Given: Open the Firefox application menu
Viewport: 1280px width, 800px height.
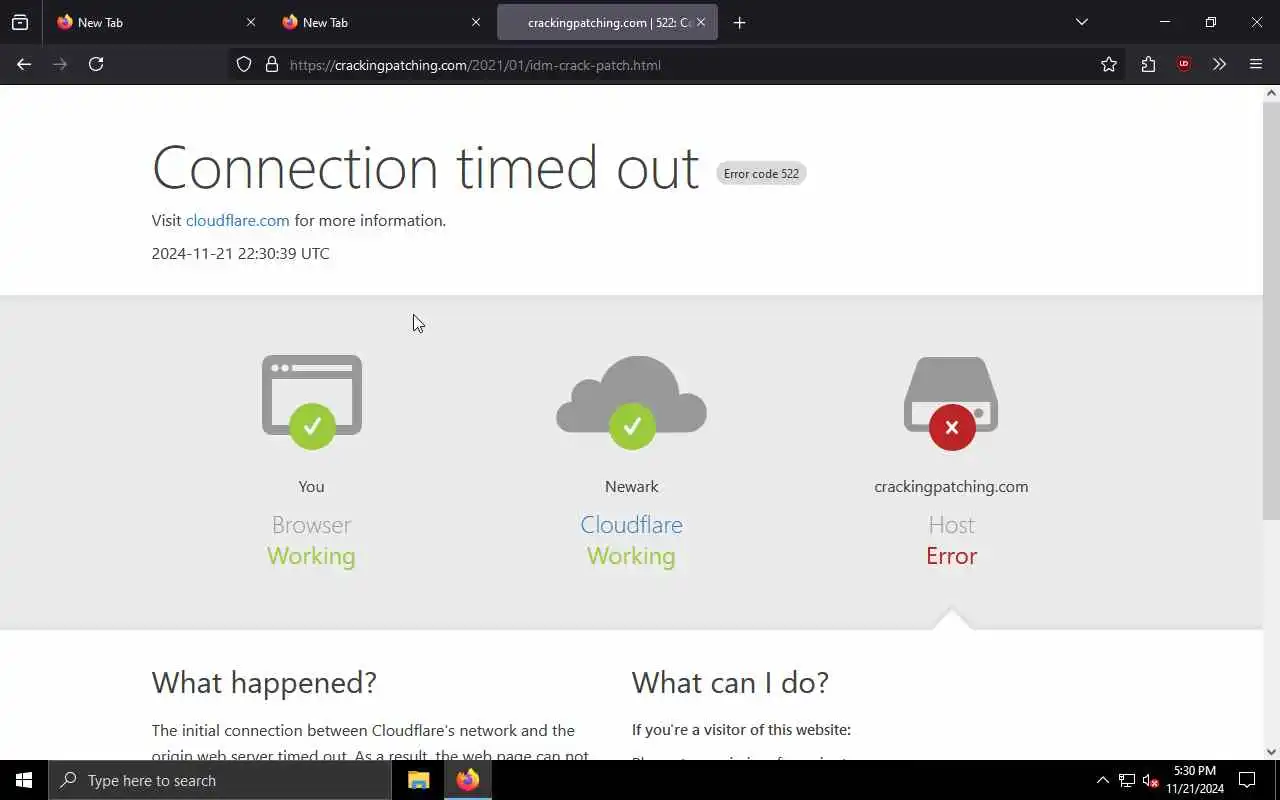Looking at the screenshot, I should (1256, 65).
